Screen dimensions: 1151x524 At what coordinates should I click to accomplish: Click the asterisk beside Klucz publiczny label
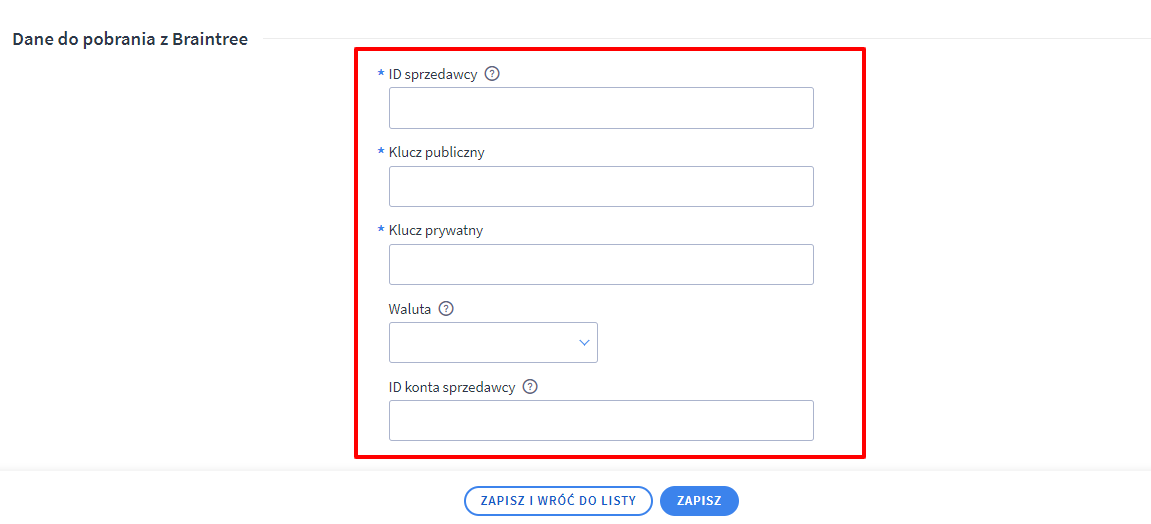[381, 152]
